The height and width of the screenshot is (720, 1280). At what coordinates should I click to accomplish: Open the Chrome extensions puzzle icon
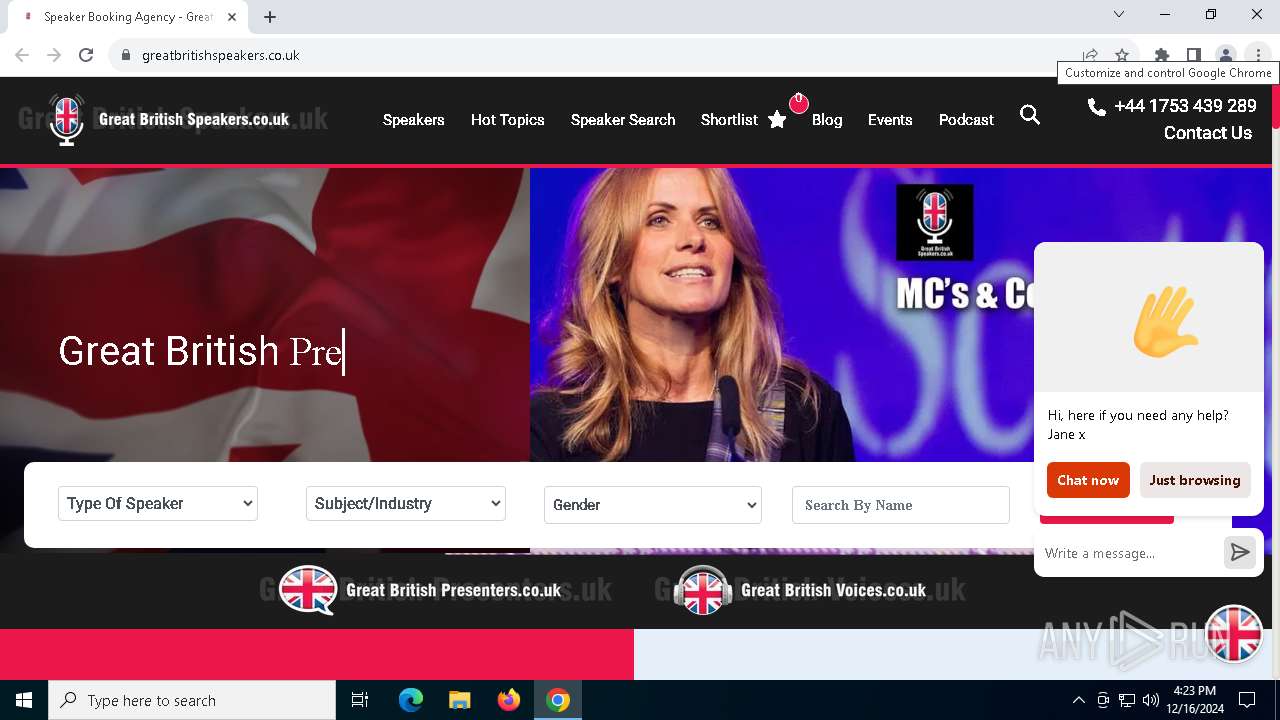pos(1161,55)
